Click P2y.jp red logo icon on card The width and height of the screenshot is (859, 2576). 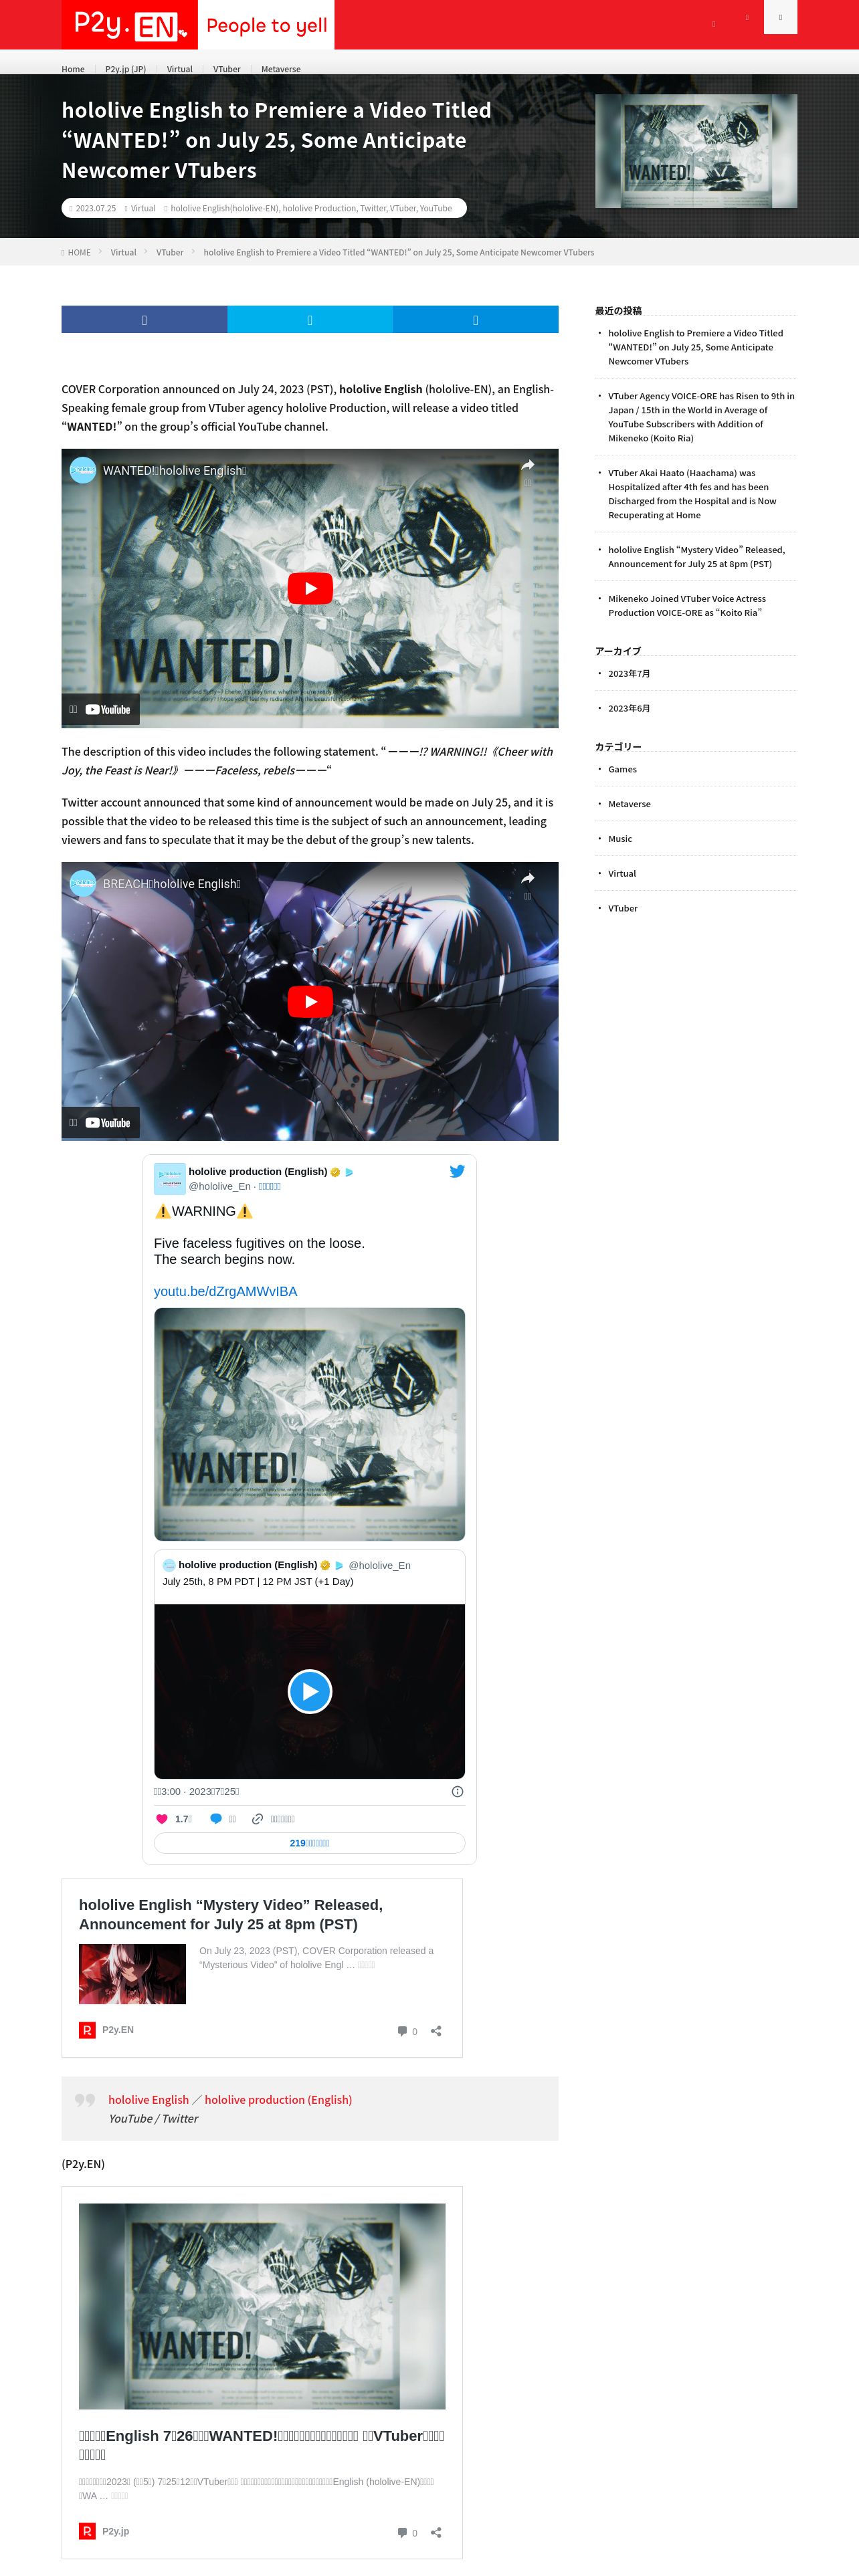[87, 2532]
